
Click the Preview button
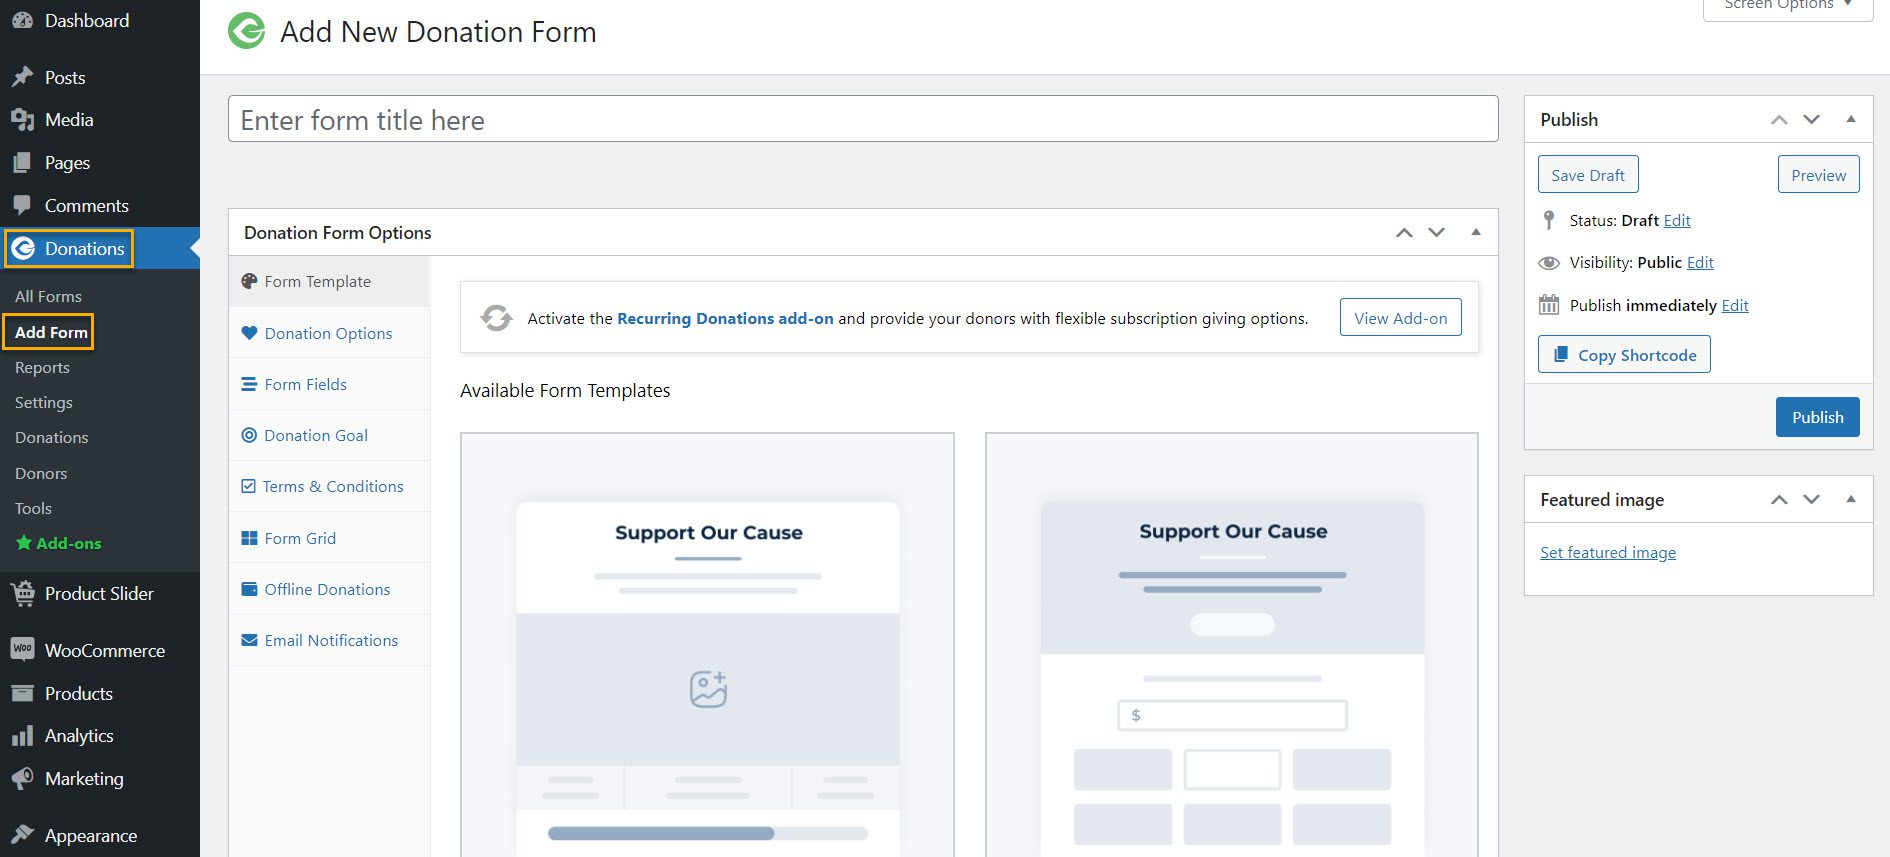1818,175
